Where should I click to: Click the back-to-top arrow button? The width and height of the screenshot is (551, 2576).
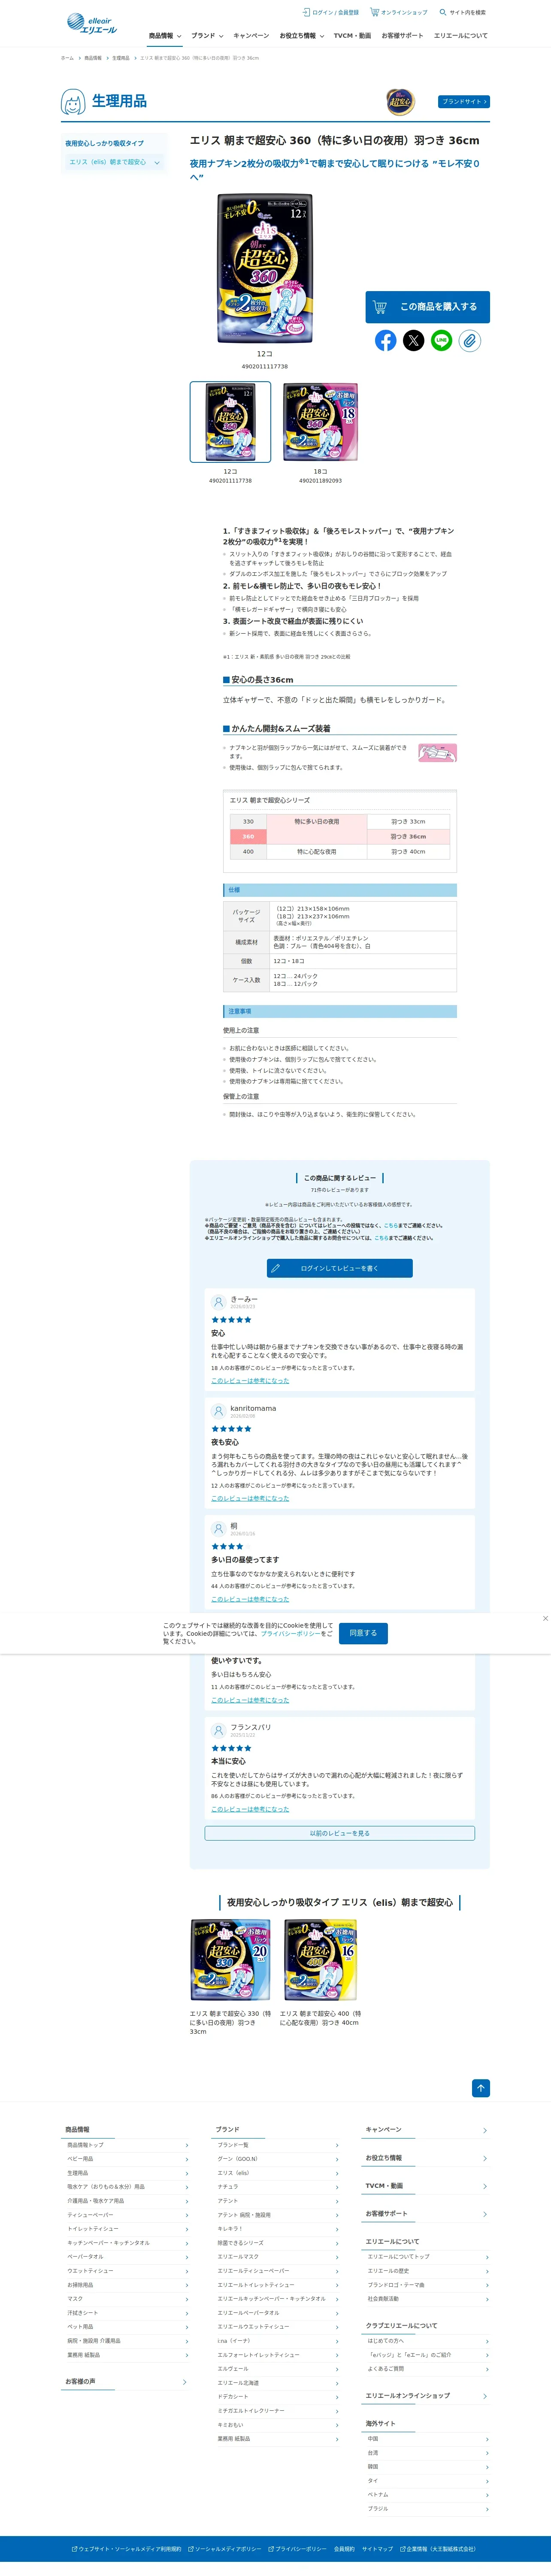pos(481,2088)
